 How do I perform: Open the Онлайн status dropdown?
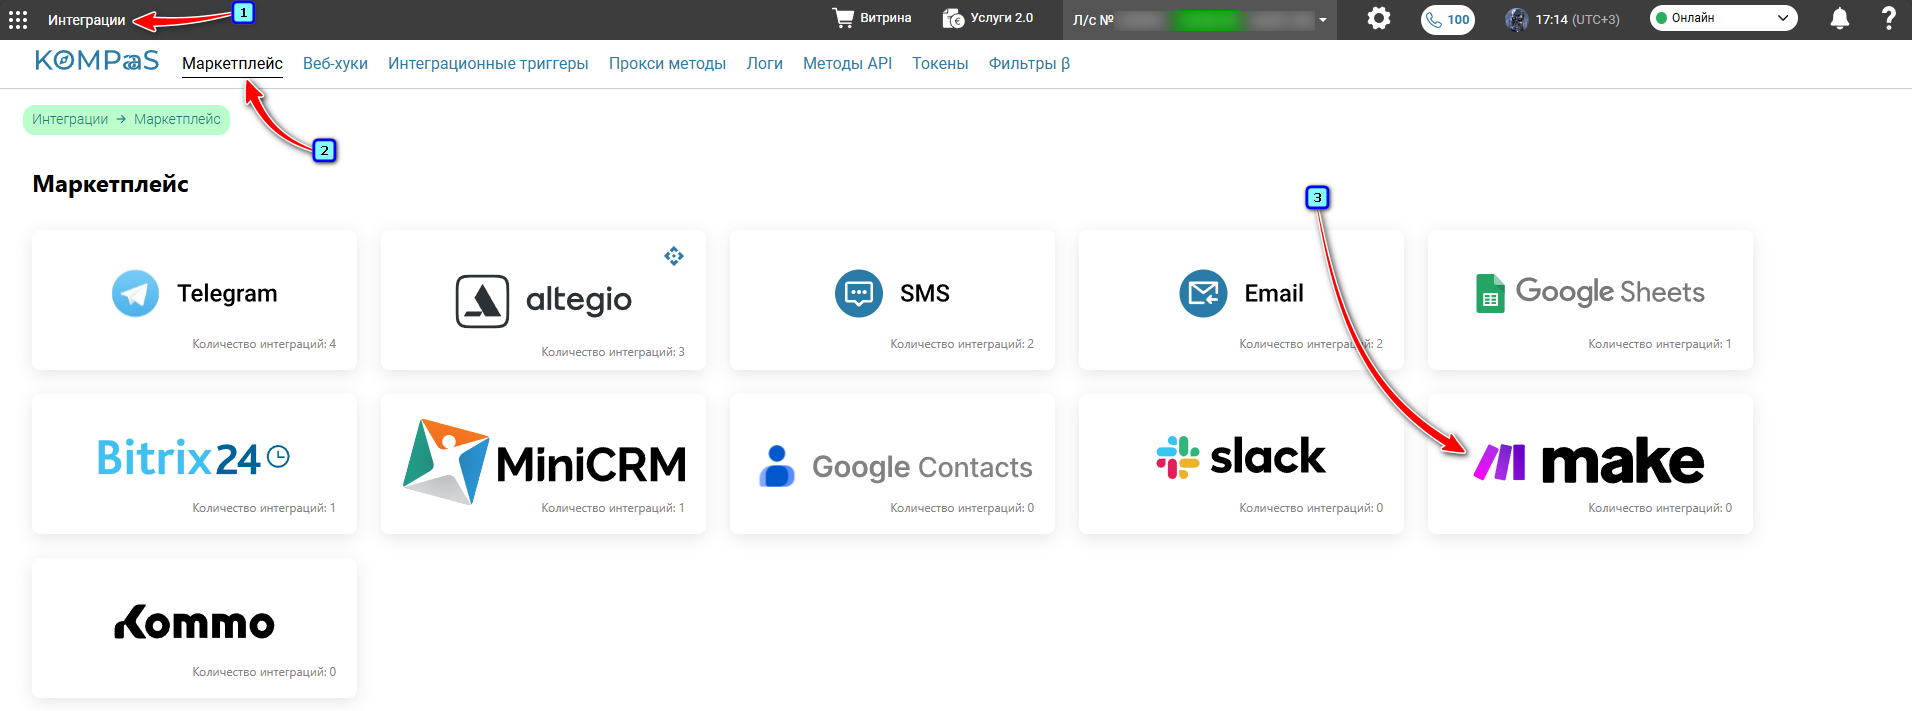click(x=1723, y=18)
